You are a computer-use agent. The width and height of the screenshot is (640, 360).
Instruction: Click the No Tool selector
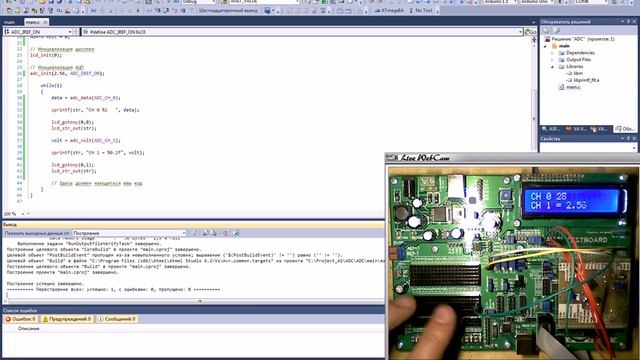pyautogui.click(x=421, y=11)
